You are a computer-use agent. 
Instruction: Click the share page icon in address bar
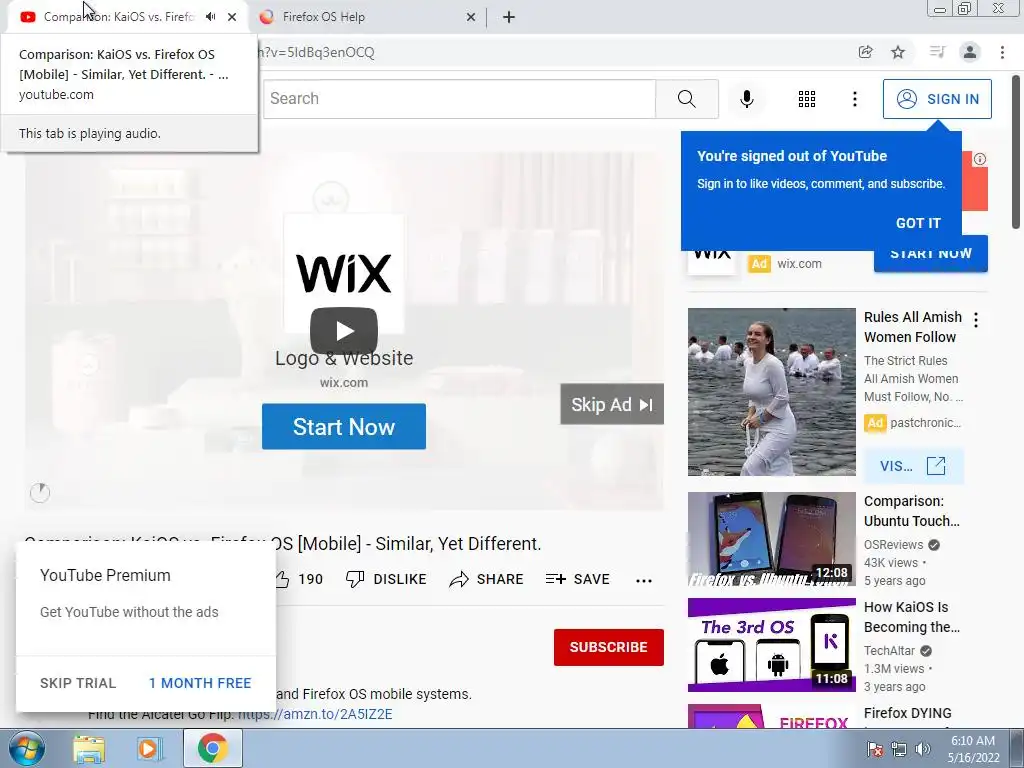point(865,52)
